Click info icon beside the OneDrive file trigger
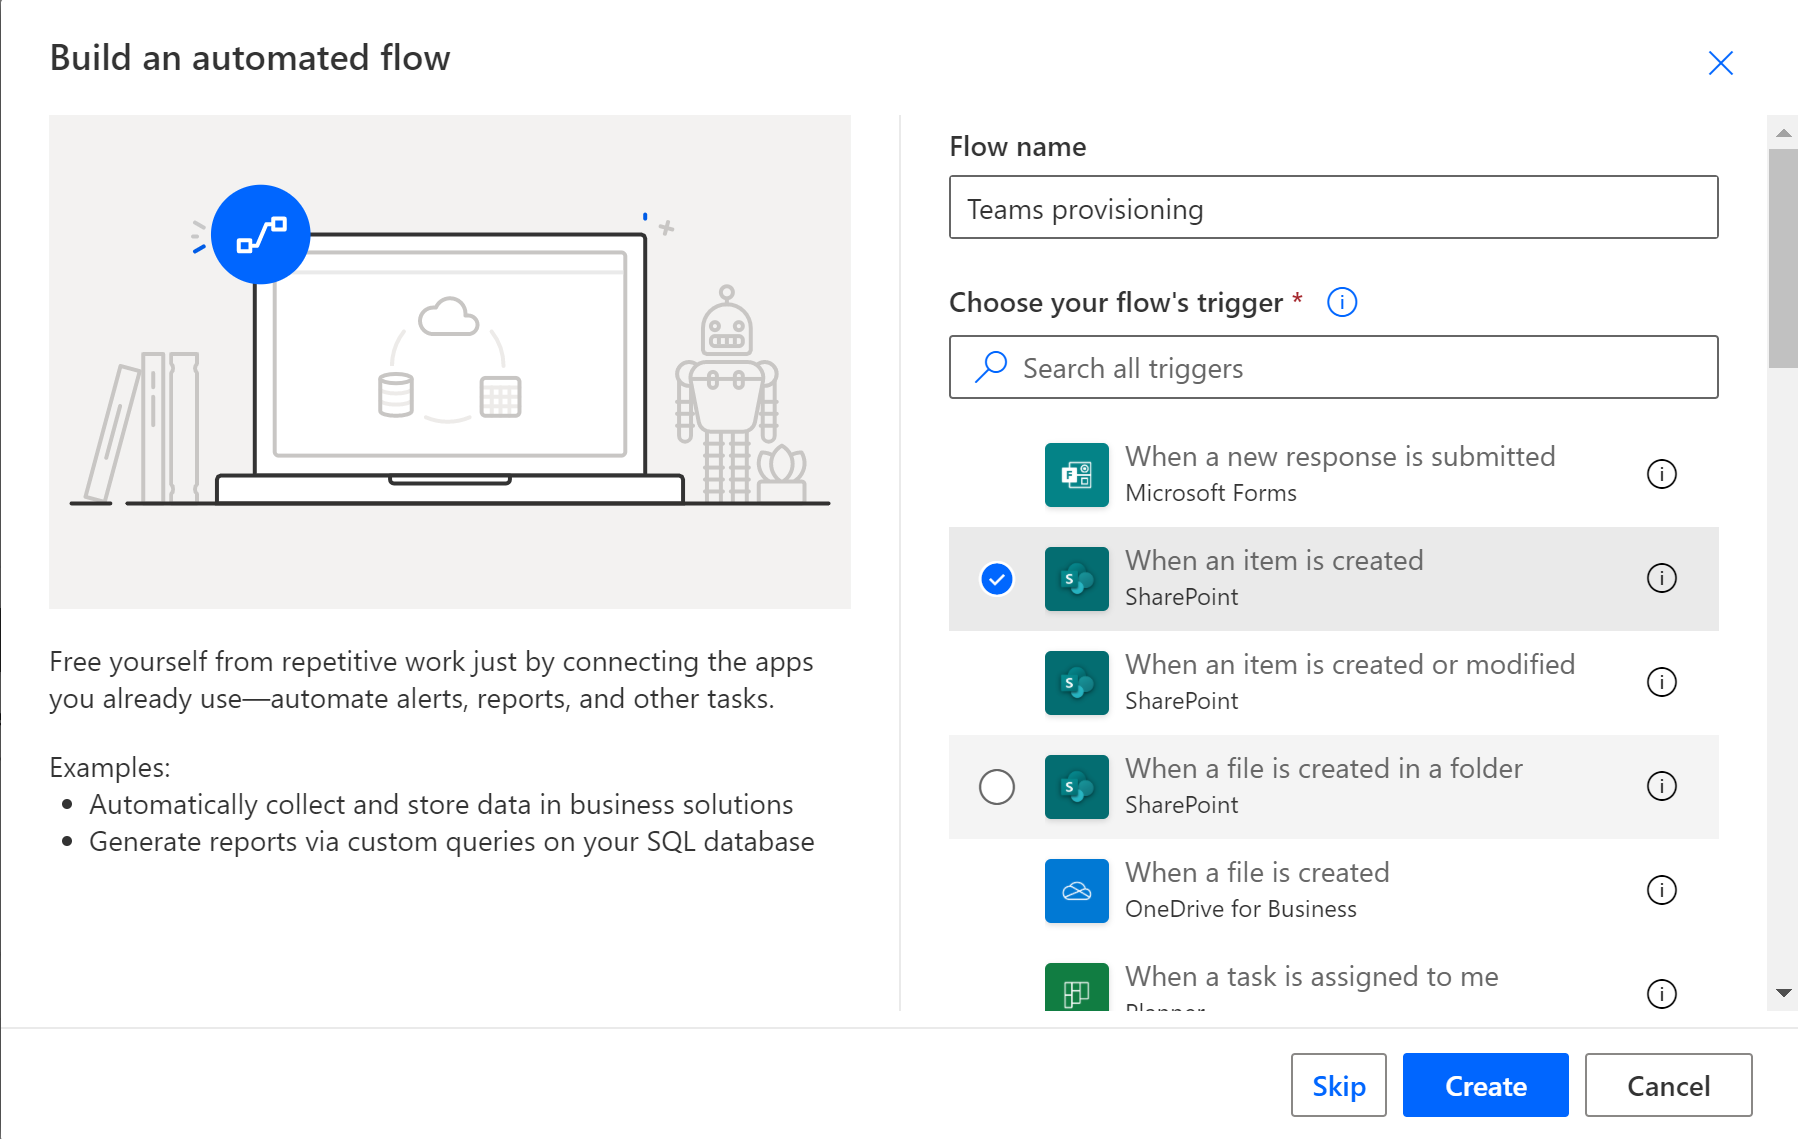1798x1139 pixels. click(1661, 890)
